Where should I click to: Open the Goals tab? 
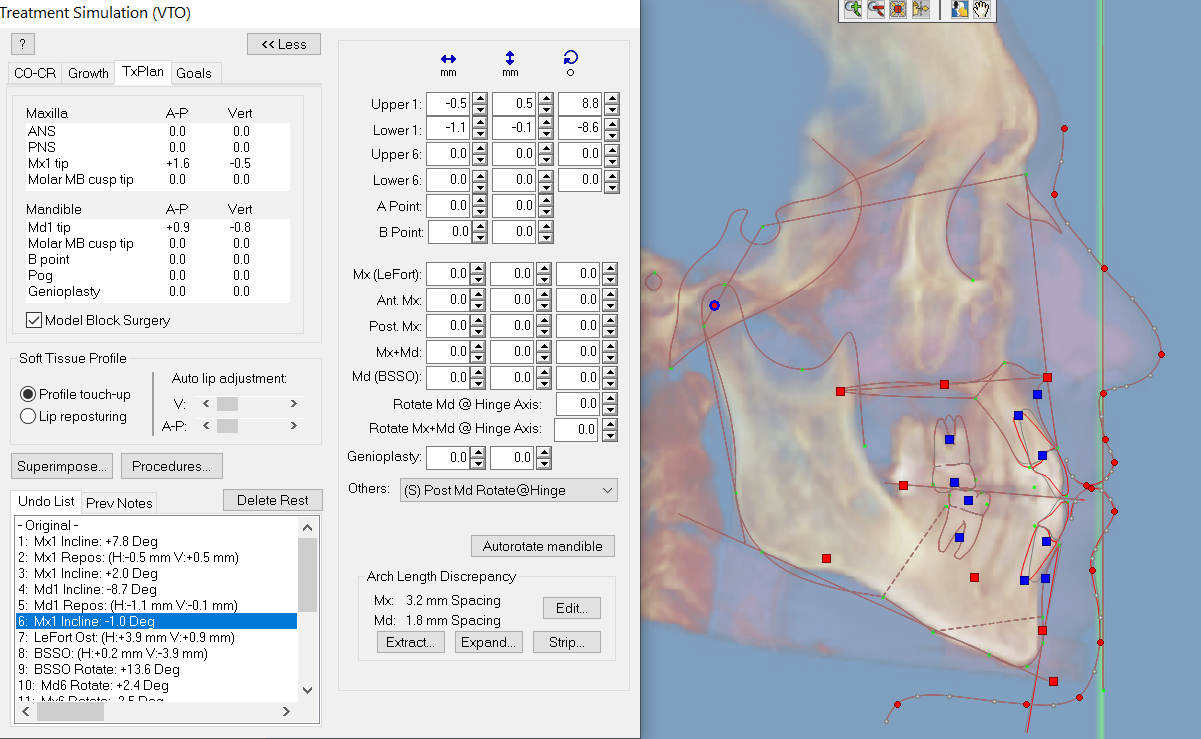click(194, 73)
